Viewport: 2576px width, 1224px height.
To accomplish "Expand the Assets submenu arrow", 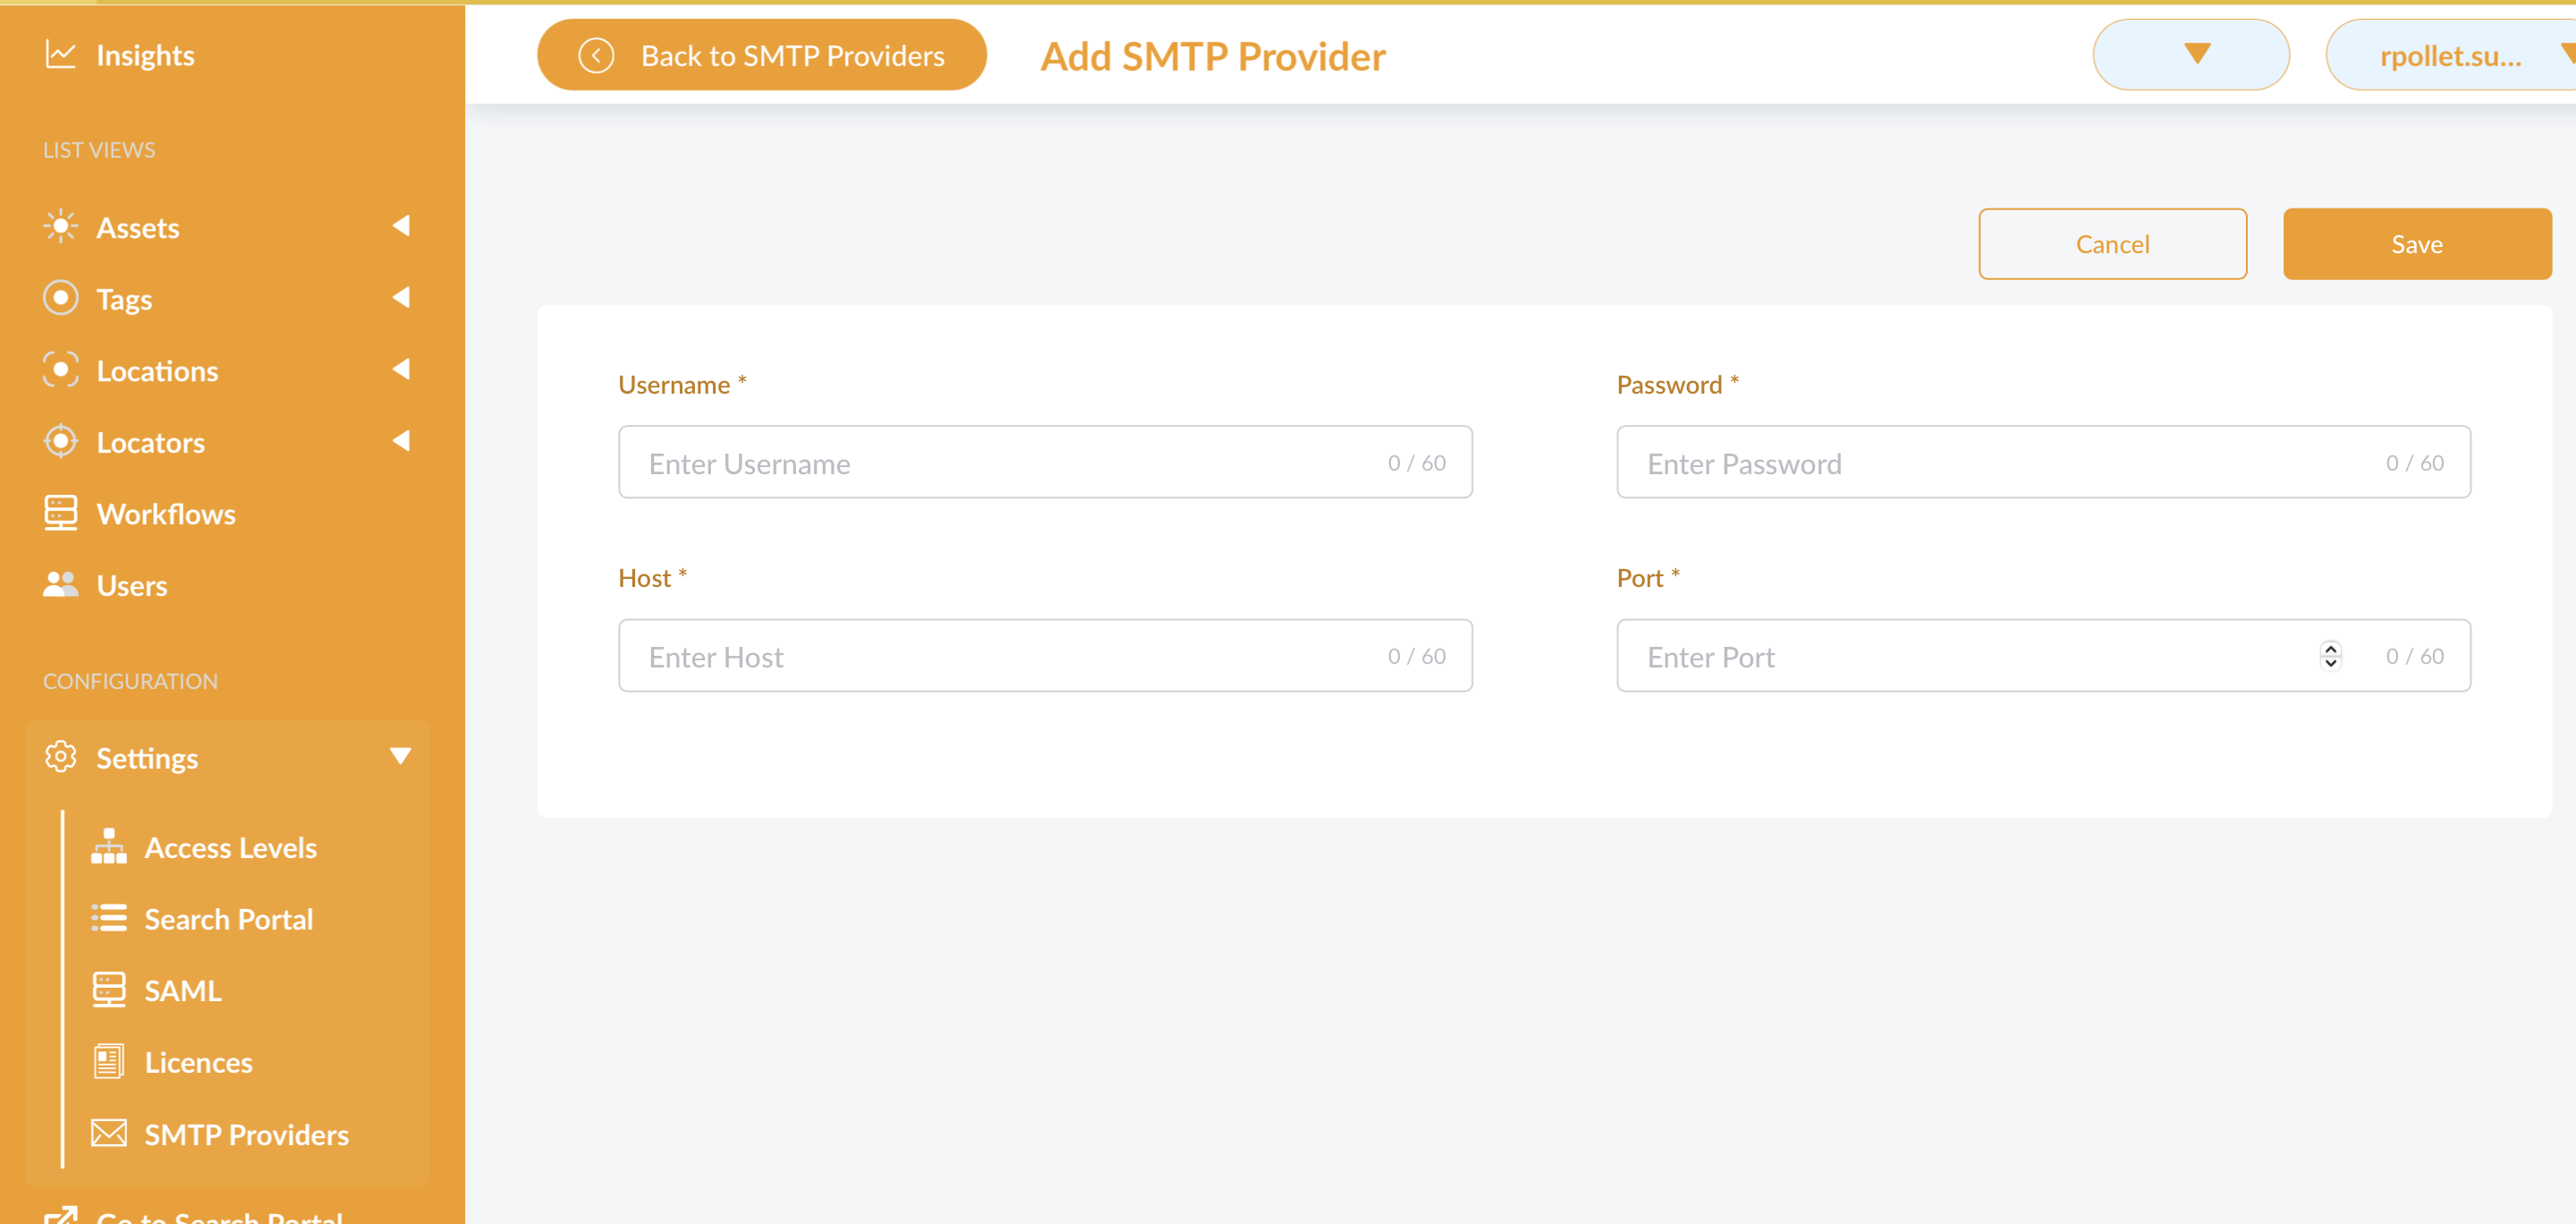I will [401, 226].
